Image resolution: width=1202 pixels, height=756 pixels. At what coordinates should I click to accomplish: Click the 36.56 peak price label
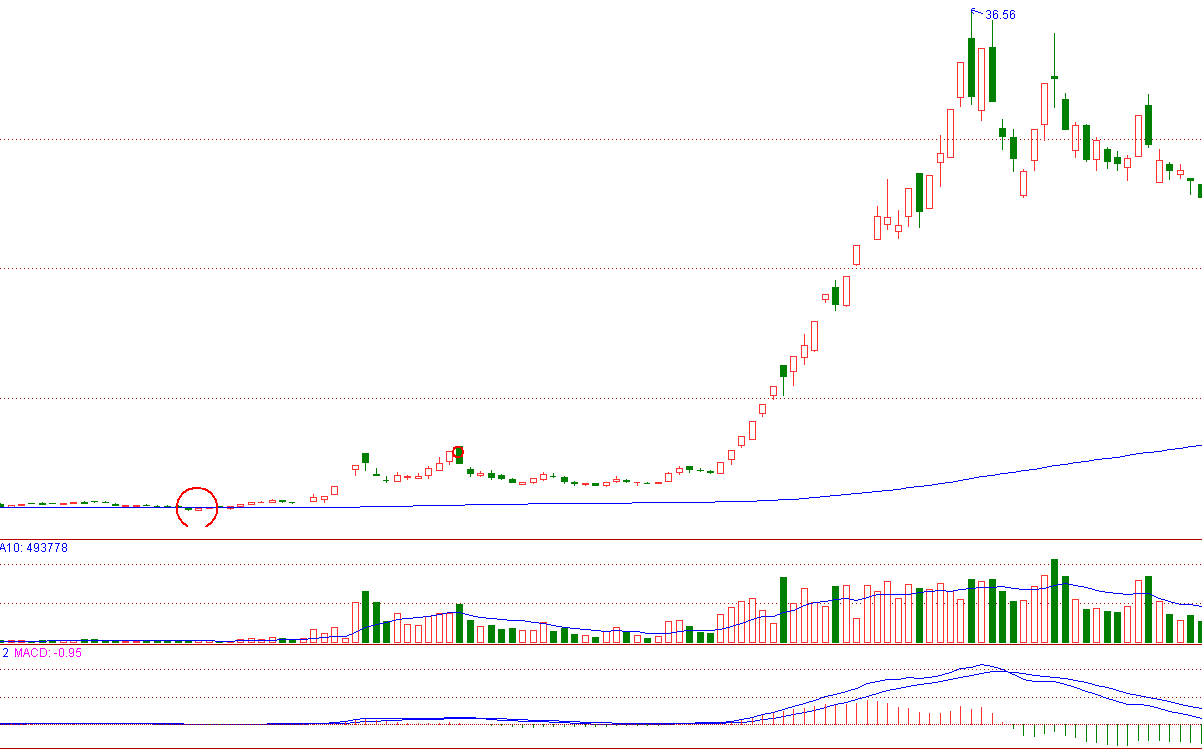coord(1000,15)
